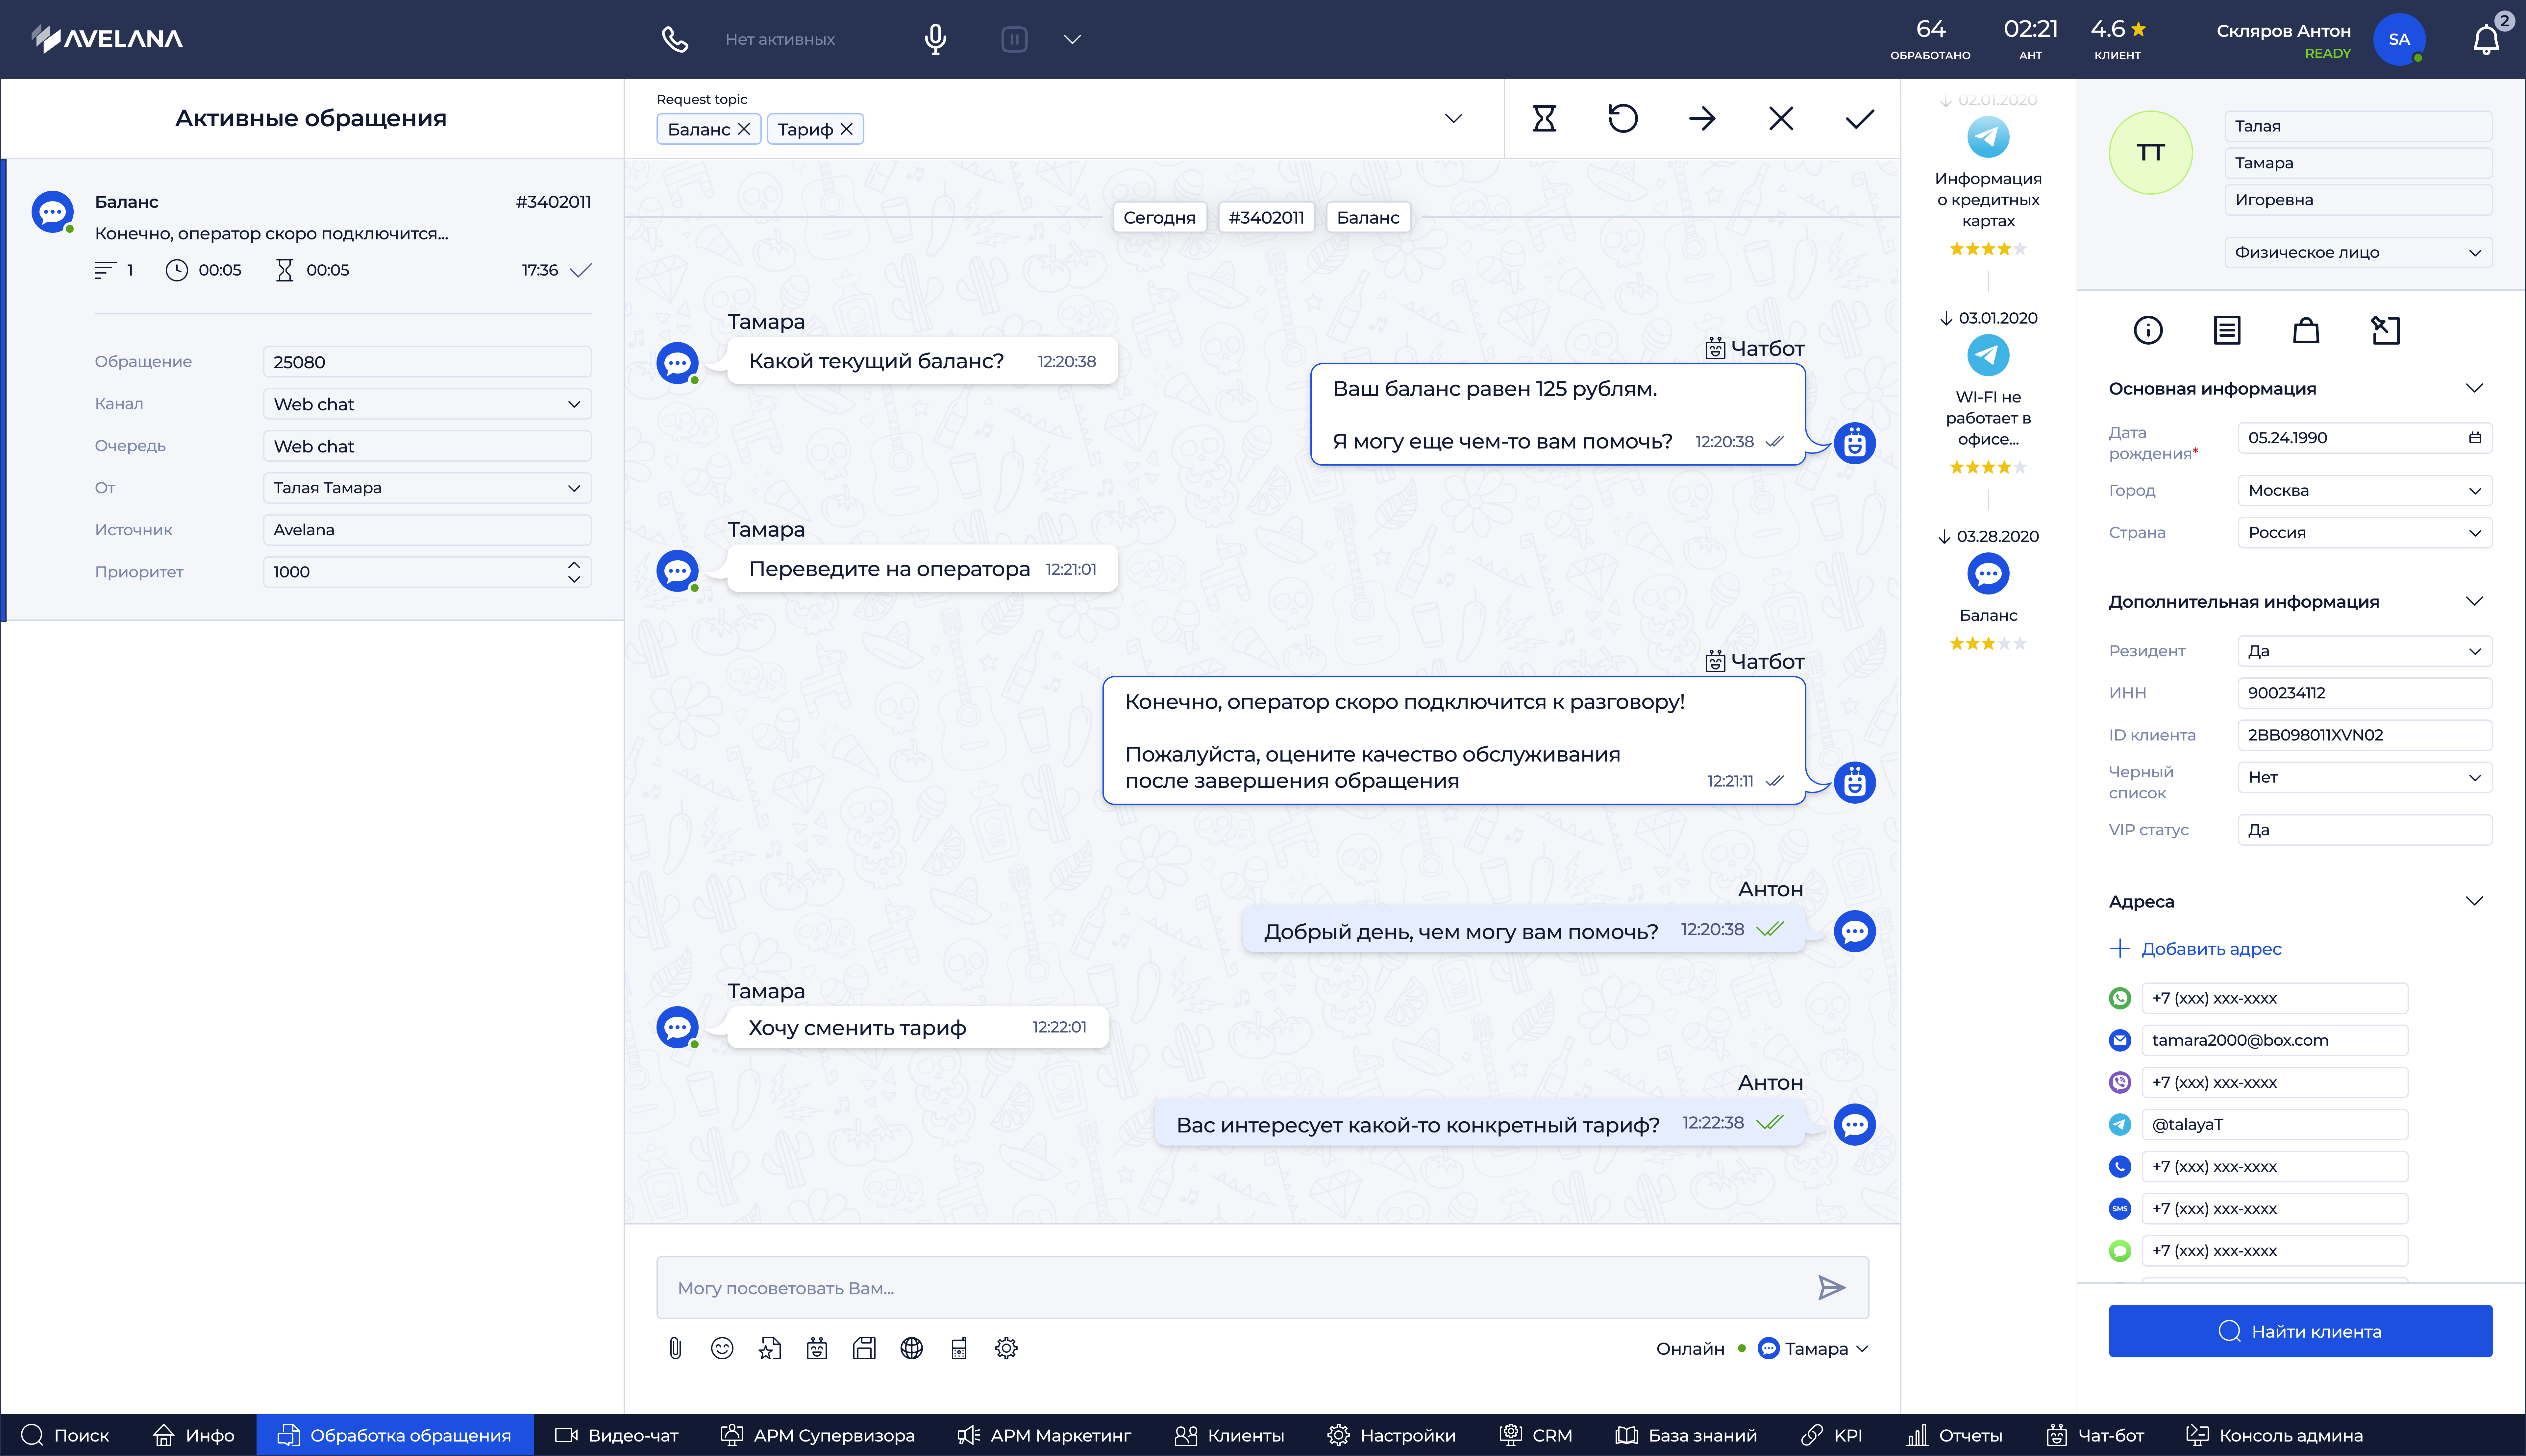The height and width of the screenshot is (1456, 2526).
Task: Click the Добавить адрес link
Action: 2196,949
